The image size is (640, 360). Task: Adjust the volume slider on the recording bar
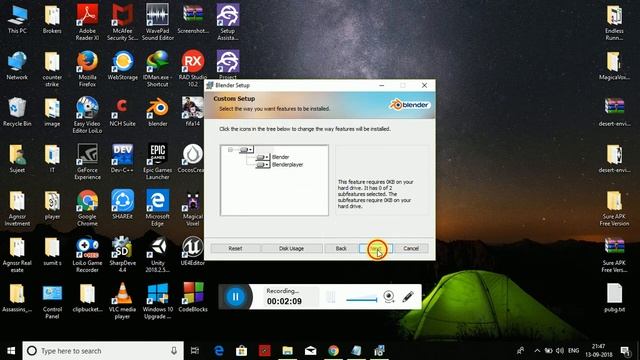362,300
